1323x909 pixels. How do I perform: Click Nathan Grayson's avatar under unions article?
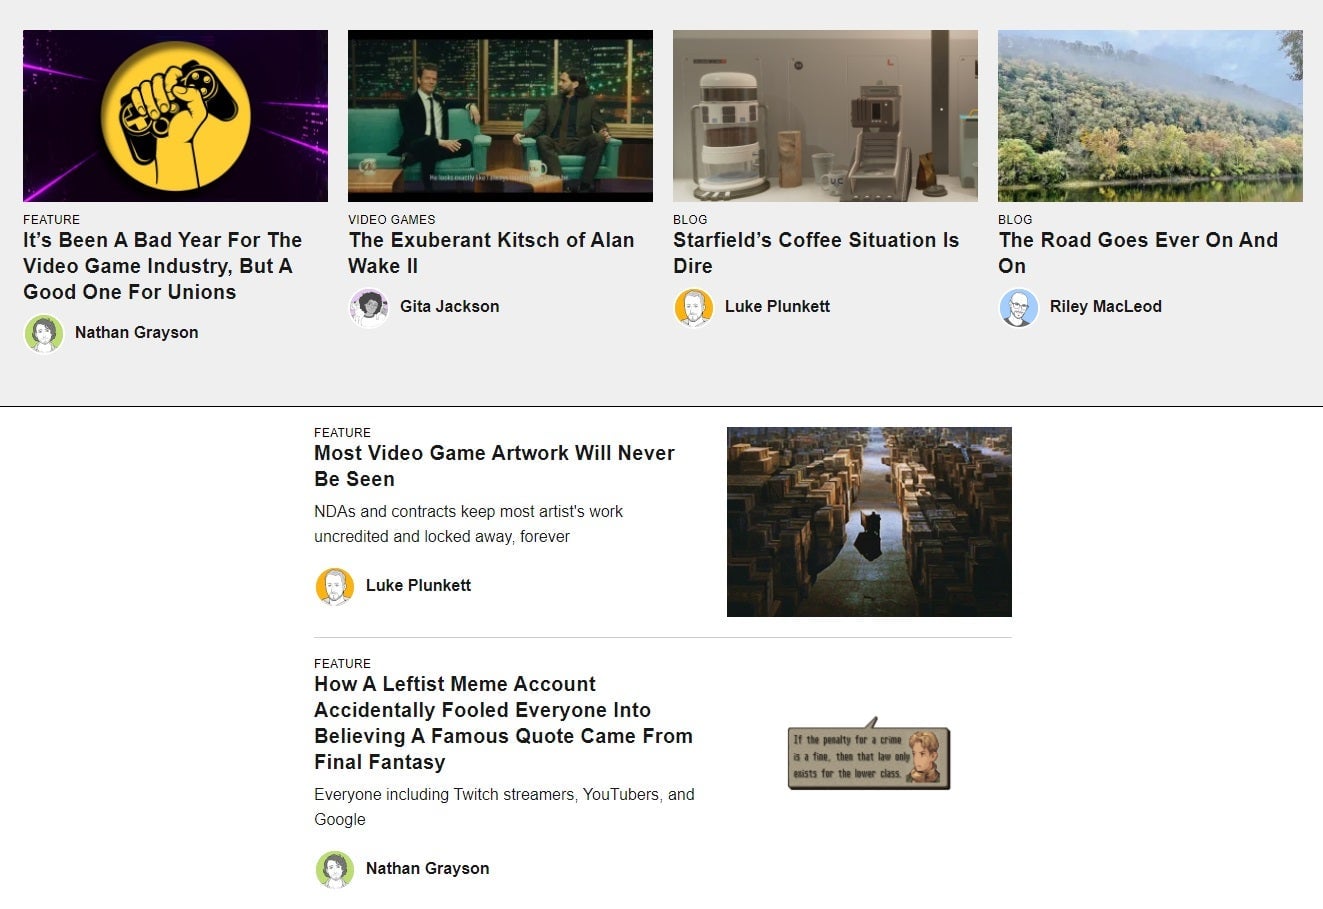pos(44,333)
